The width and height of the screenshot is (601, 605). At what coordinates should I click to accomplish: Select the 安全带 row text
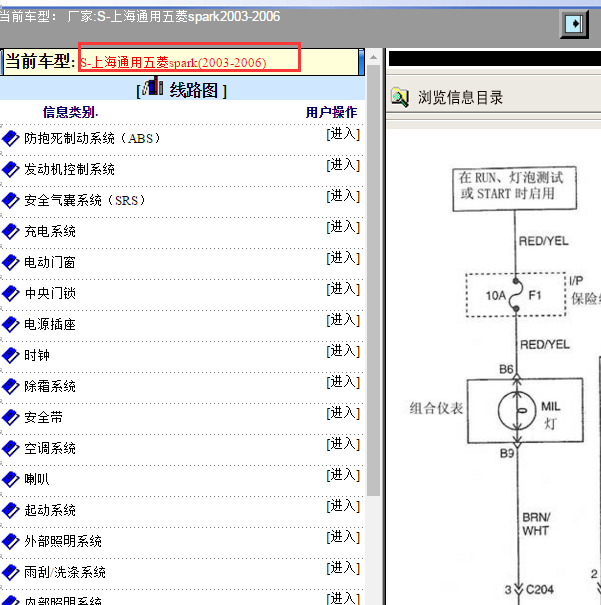click(43, 417)
